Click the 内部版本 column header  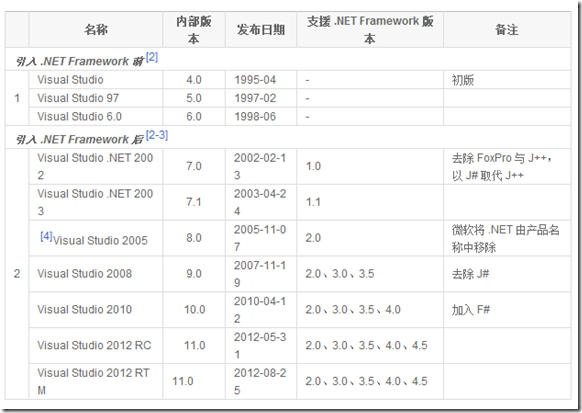(x=194, y=30)
